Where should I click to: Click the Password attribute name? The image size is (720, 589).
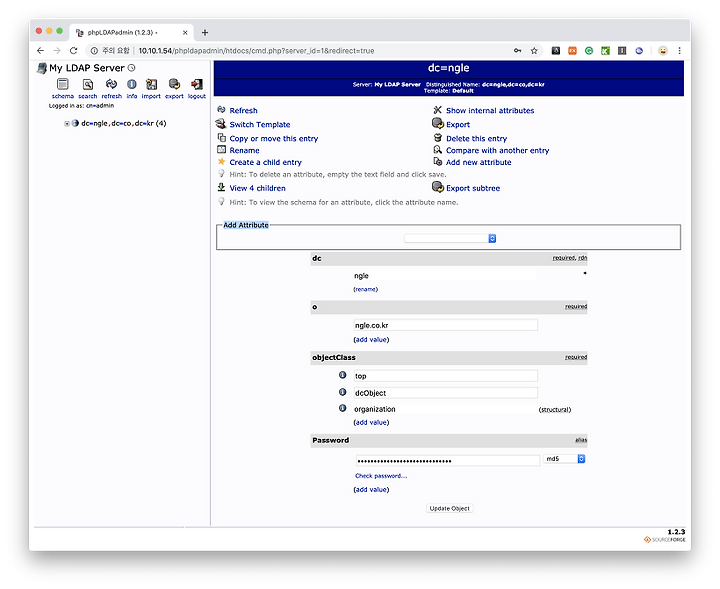[331, 440]
